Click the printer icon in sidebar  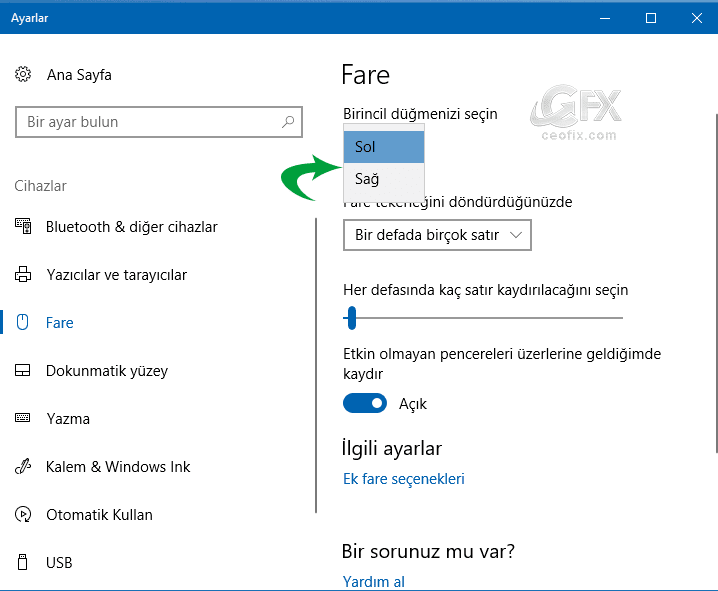(23, 274)
